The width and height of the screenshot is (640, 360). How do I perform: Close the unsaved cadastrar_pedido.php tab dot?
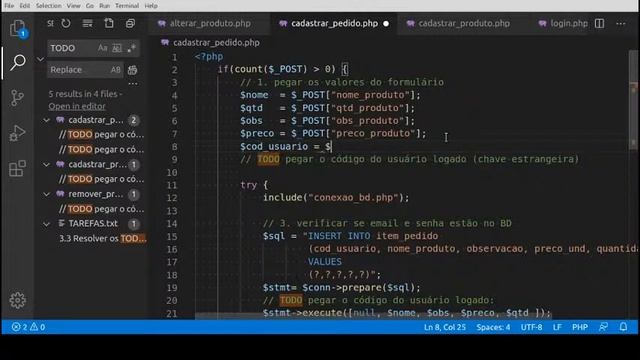click(386, 24)
